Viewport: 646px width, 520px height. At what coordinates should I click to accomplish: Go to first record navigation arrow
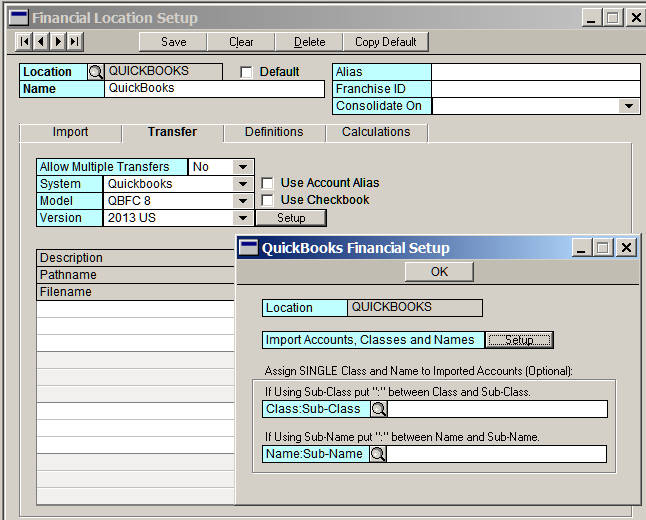(x=24, y=42)
